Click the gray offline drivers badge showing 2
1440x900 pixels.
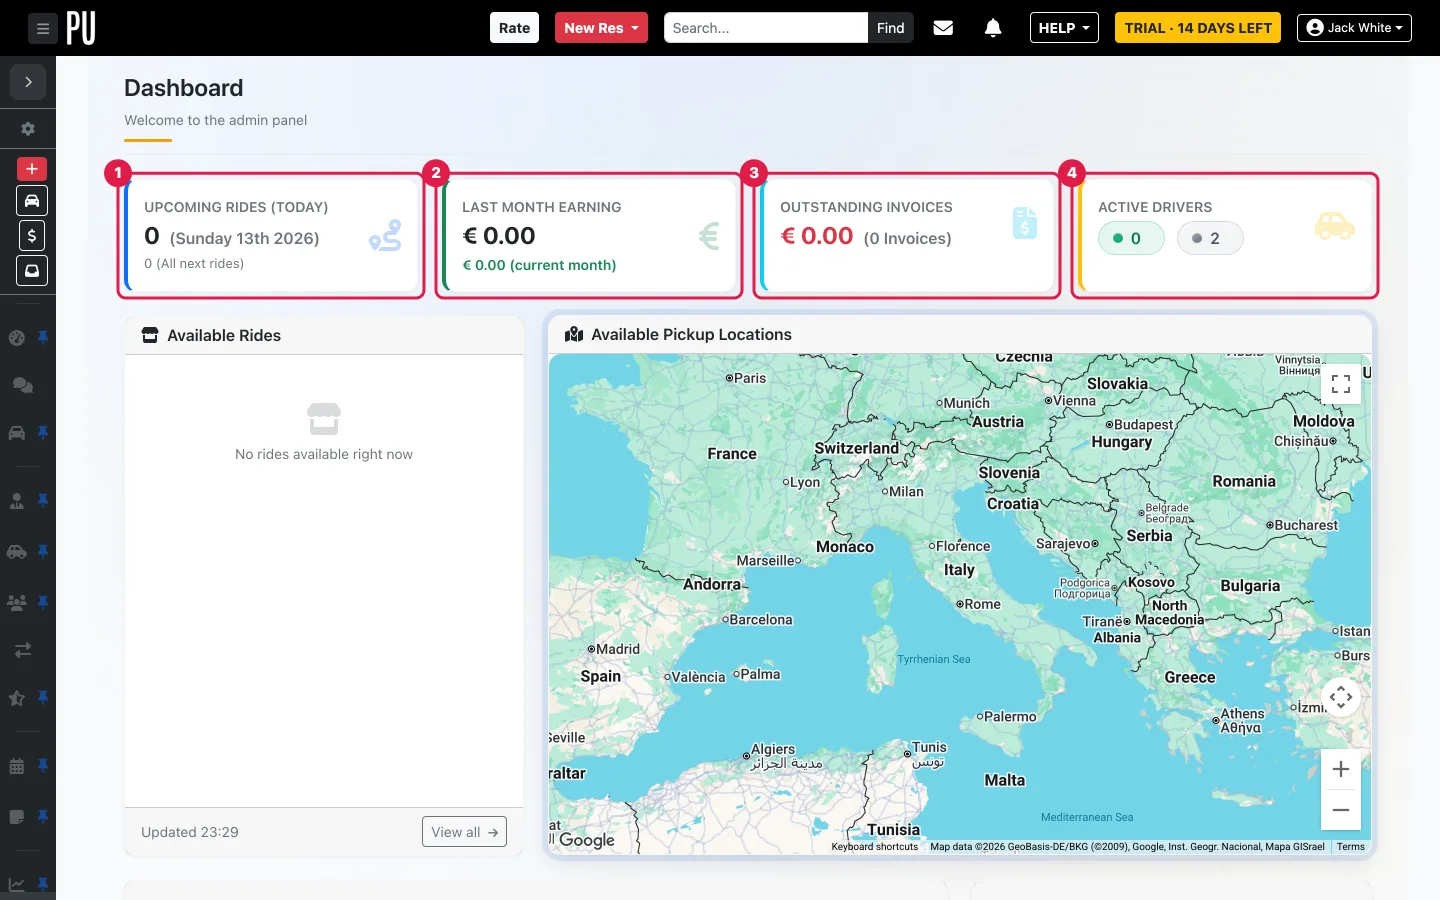1210,238
